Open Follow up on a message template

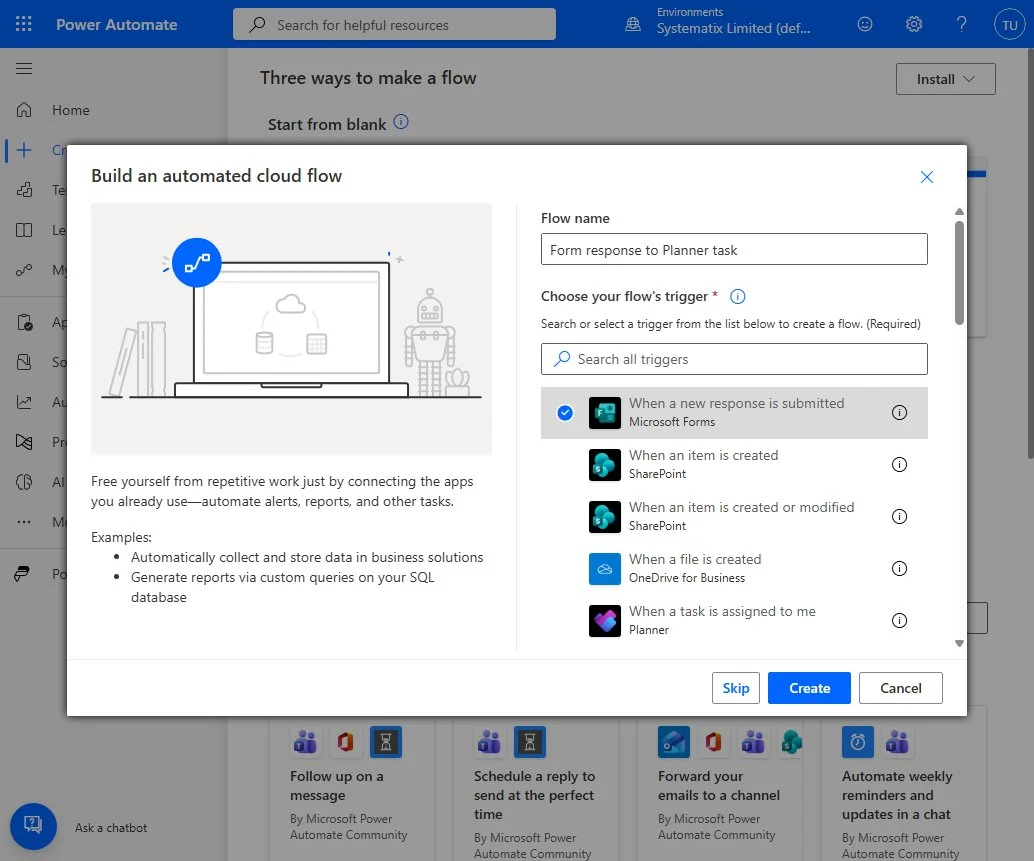351,787
